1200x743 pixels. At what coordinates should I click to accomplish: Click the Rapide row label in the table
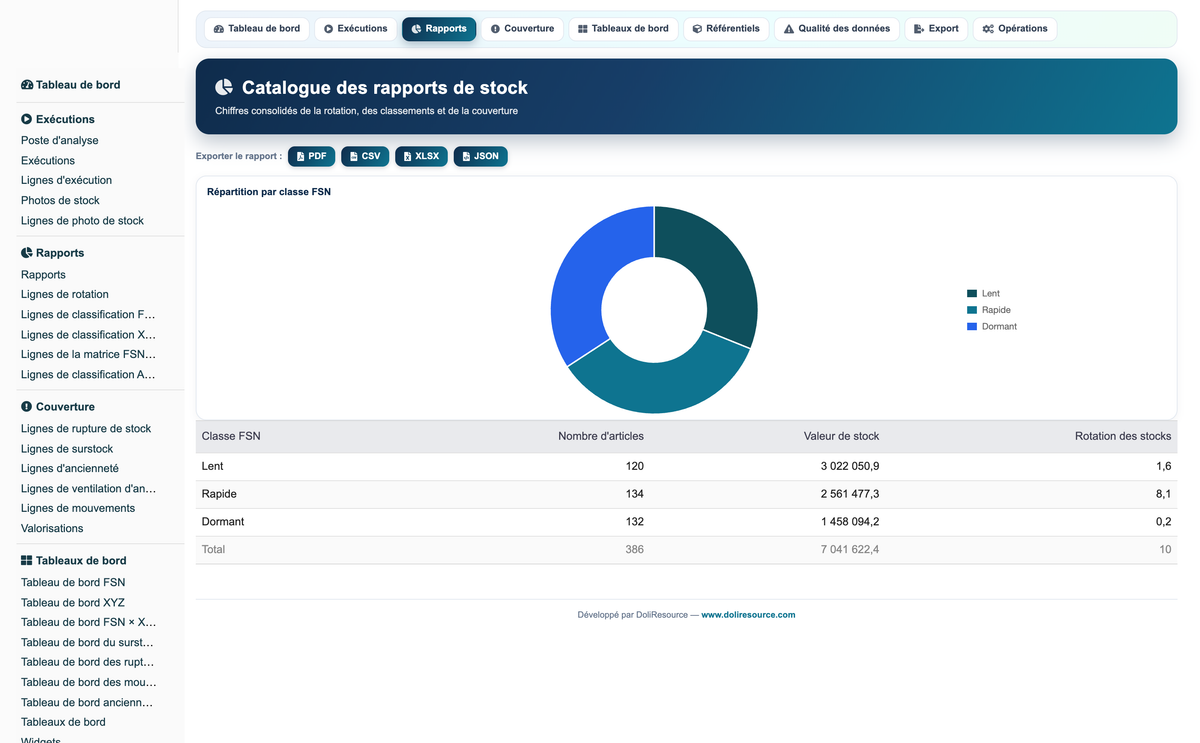(219, 495)
